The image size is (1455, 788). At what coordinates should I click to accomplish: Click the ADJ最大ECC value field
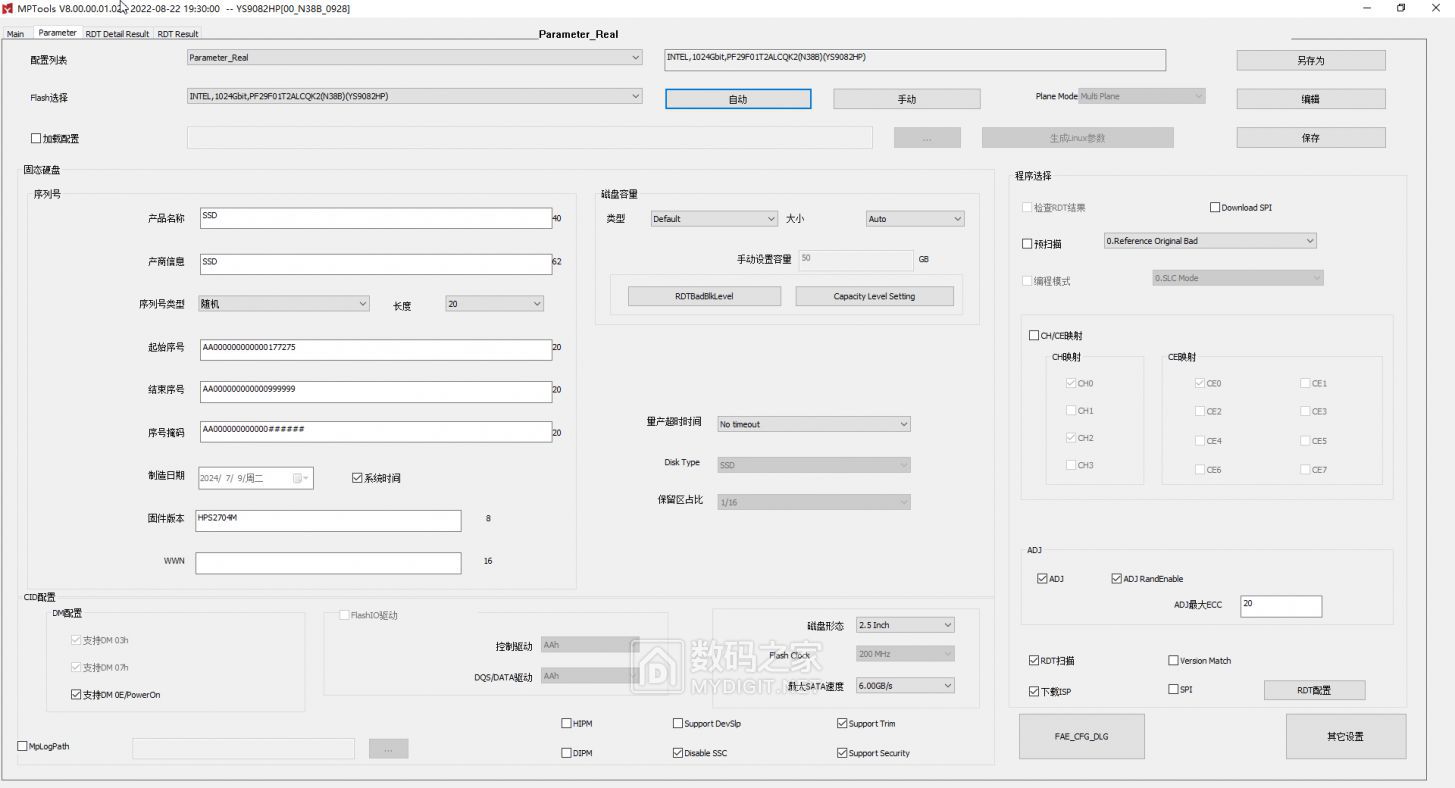coord(1281,606)
